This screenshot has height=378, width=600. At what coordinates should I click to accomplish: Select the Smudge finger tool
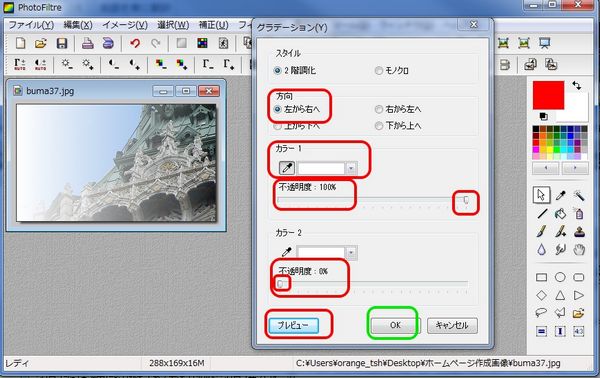point(560,249)
